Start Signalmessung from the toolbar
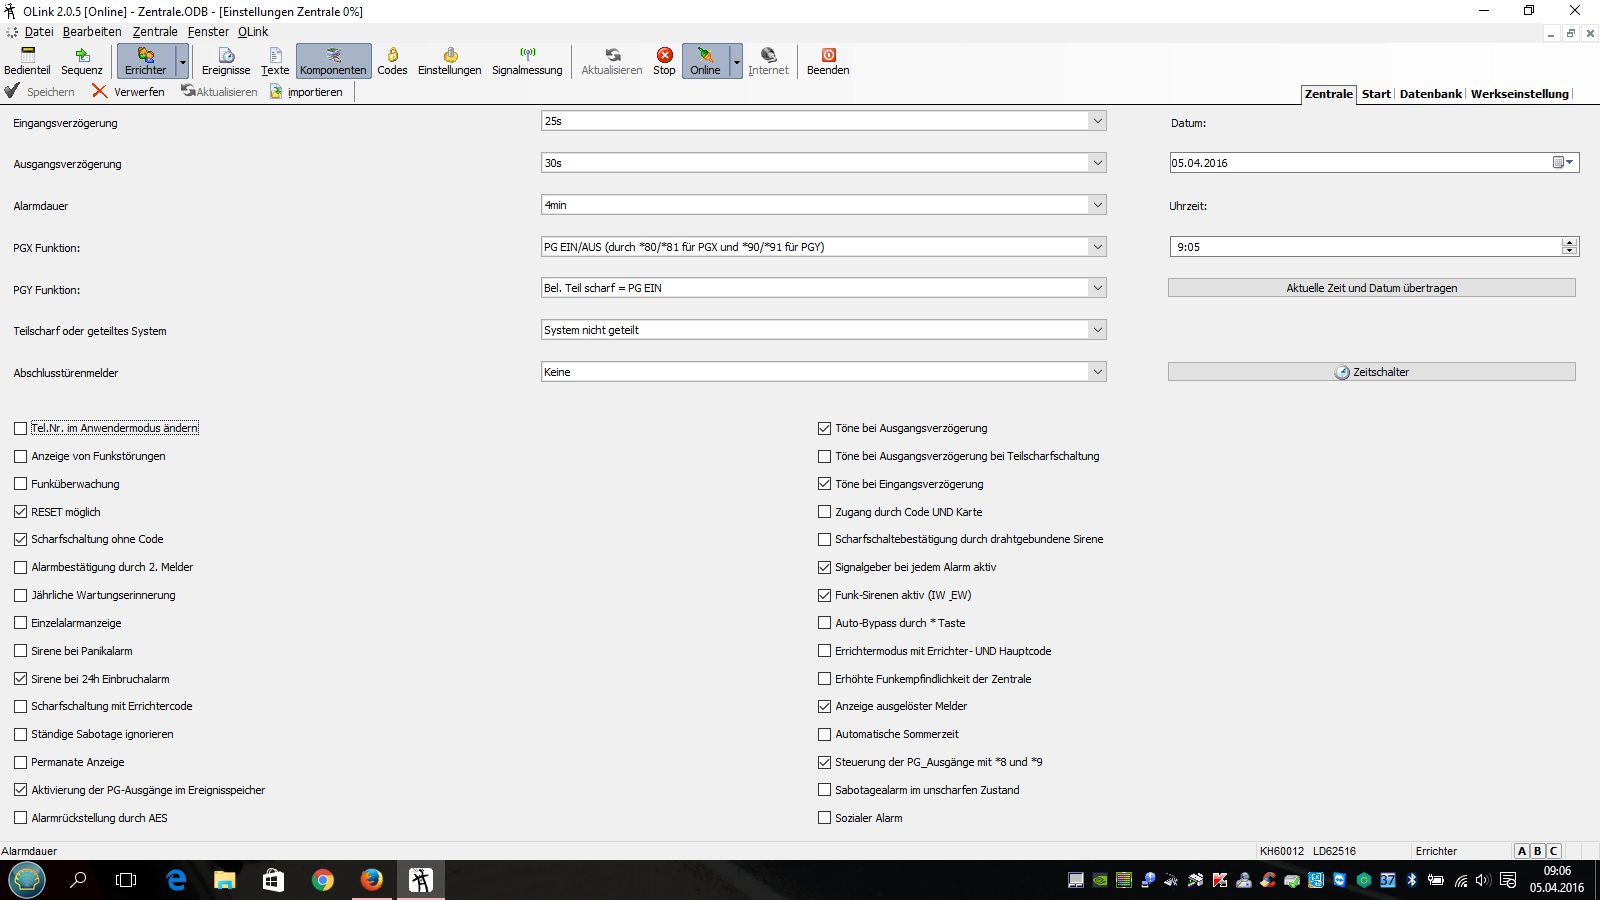This screenshot has width=1600, height=900. pos(527,60)
